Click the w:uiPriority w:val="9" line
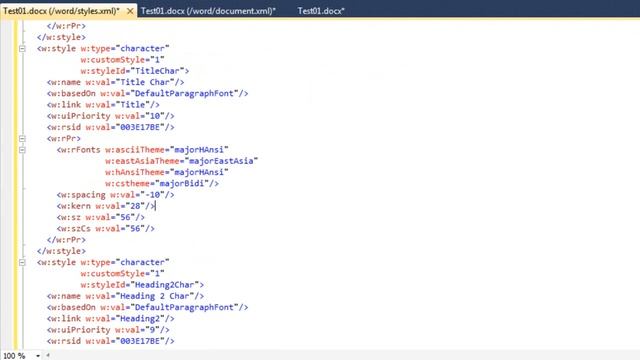Viewport: 640px width, 360px height. 108,330
